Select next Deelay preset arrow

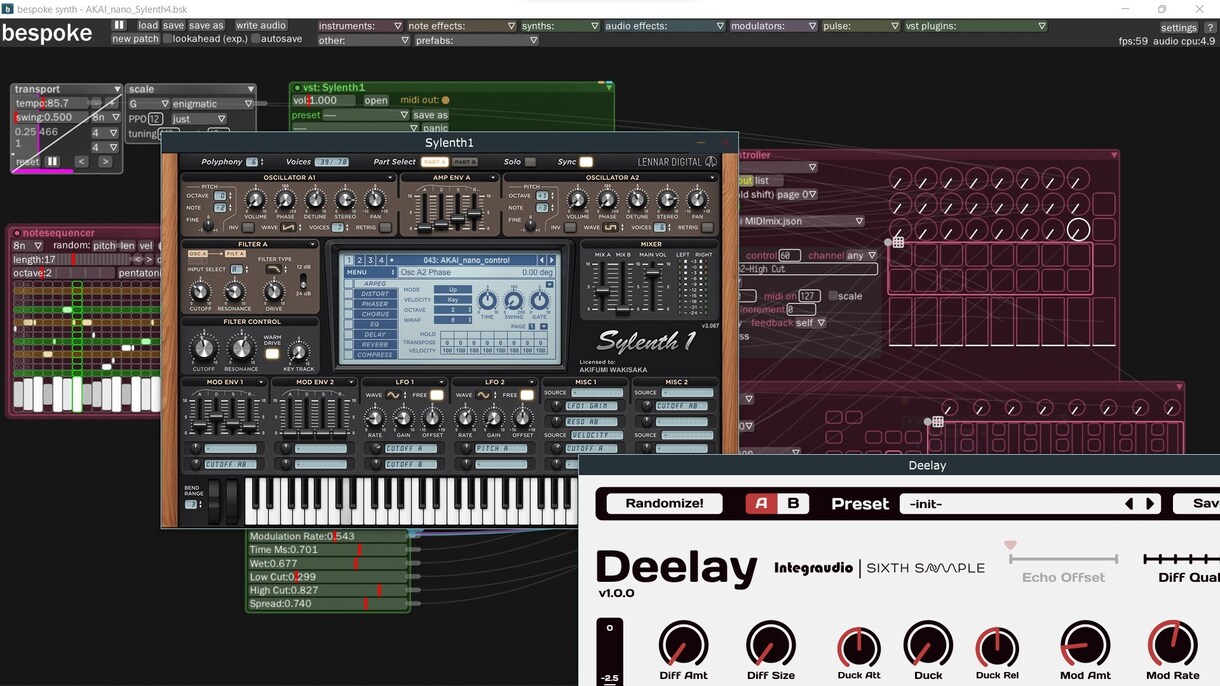tap(1150, 504)
